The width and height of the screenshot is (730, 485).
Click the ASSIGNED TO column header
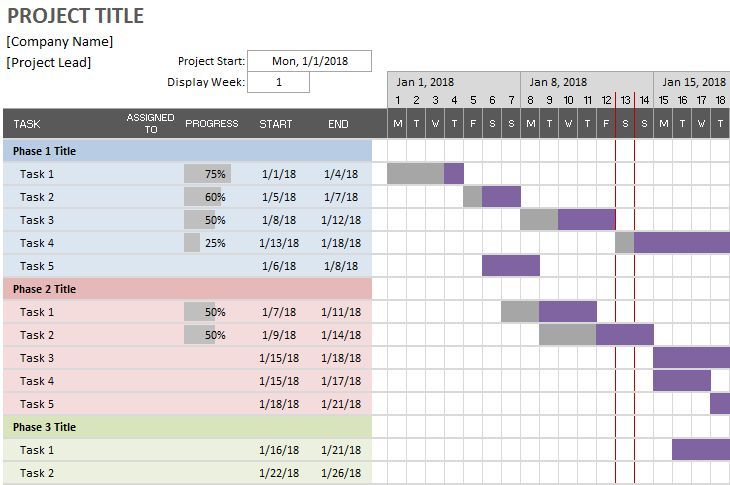[150, 123]
